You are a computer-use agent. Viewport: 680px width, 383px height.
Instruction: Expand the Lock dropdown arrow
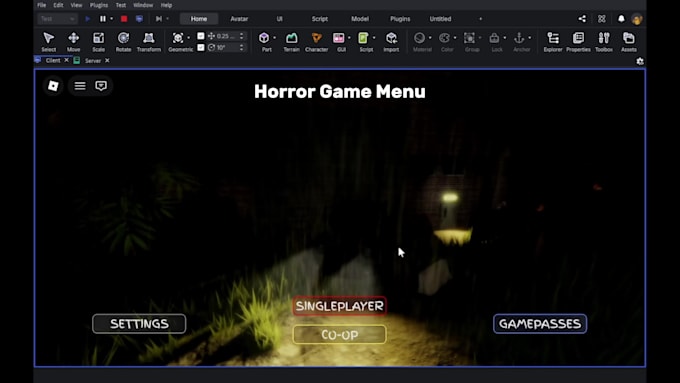pyautogui.click(x=505, y=38)
